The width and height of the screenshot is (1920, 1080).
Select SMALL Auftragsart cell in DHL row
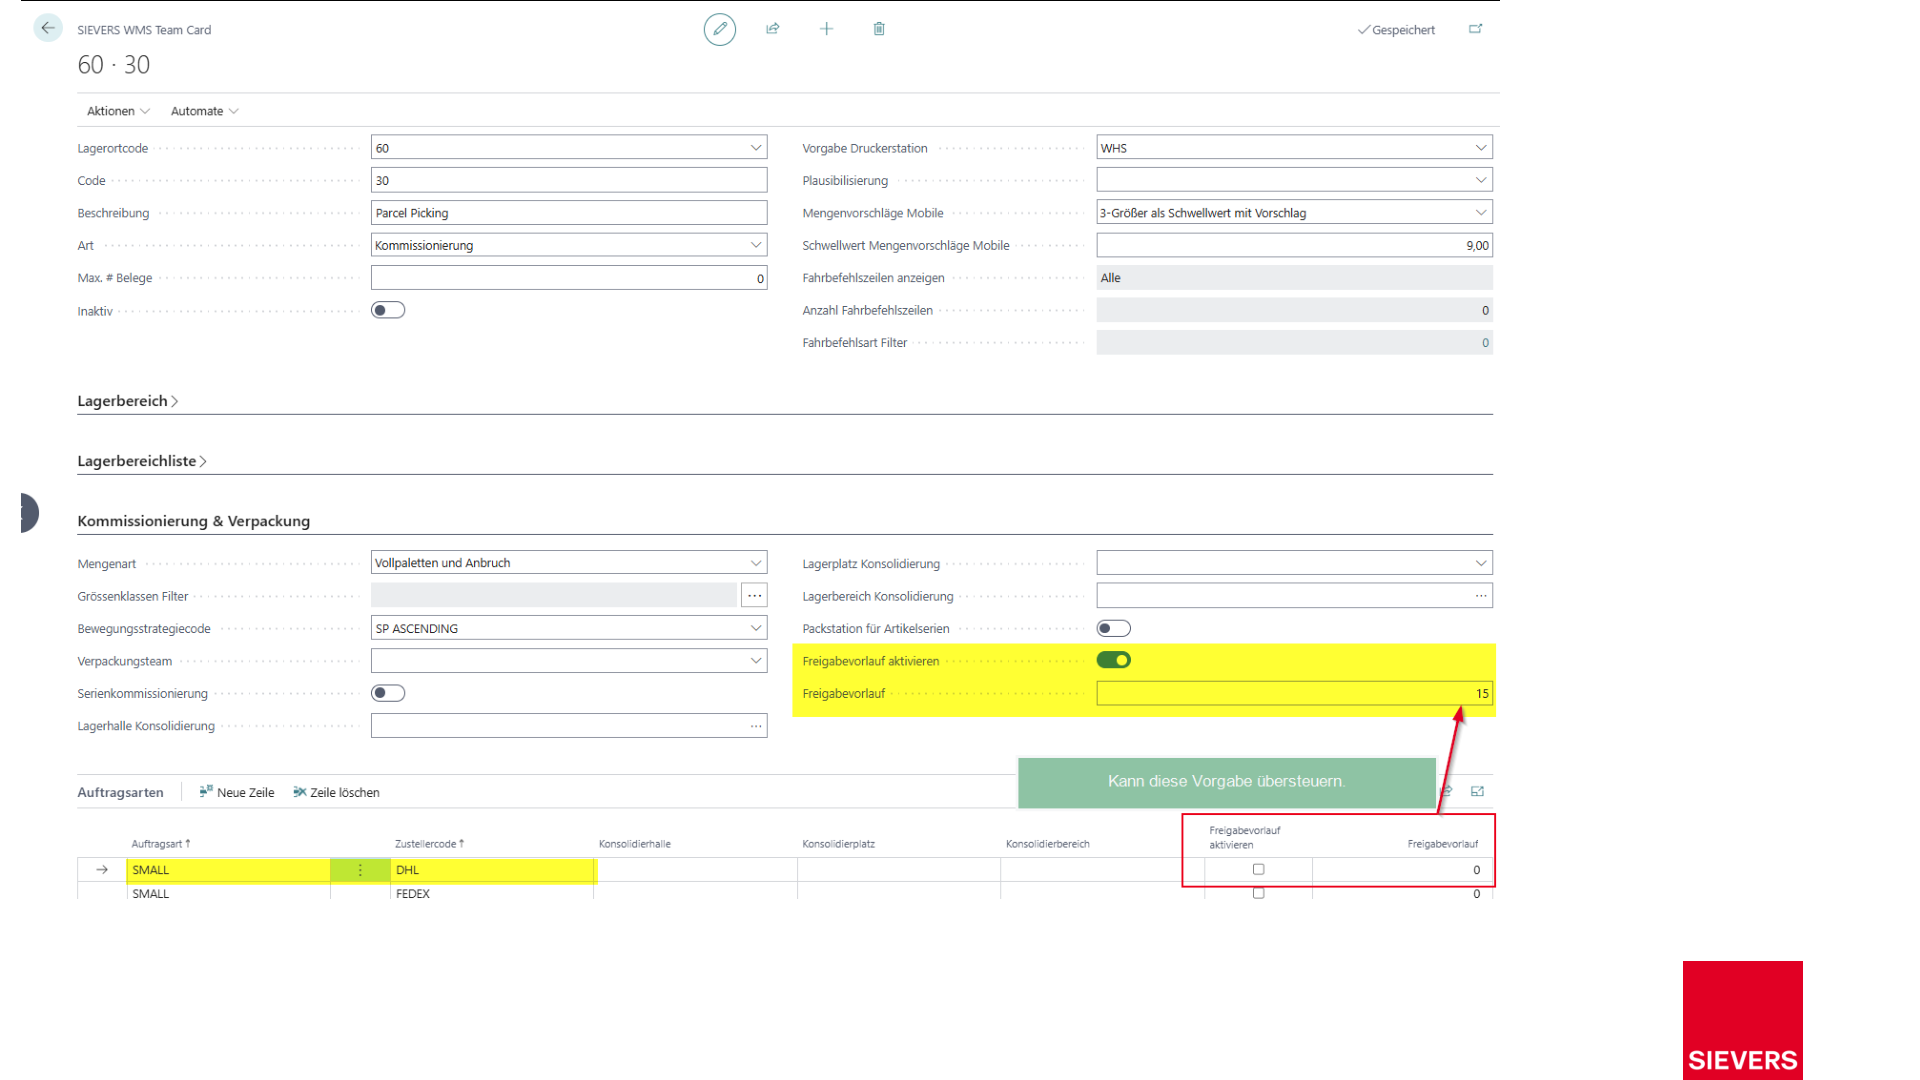pyautogui.click(x=229, y=870)
